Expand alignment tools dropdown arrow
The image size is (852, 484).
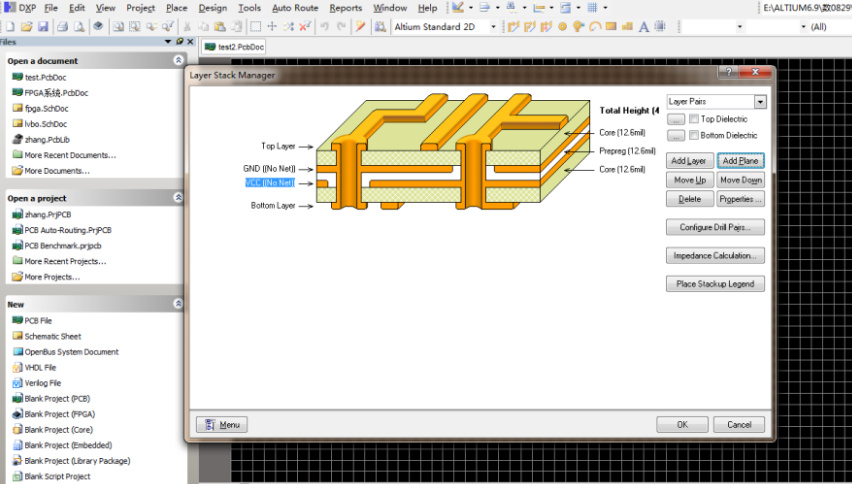click(497, 8)
